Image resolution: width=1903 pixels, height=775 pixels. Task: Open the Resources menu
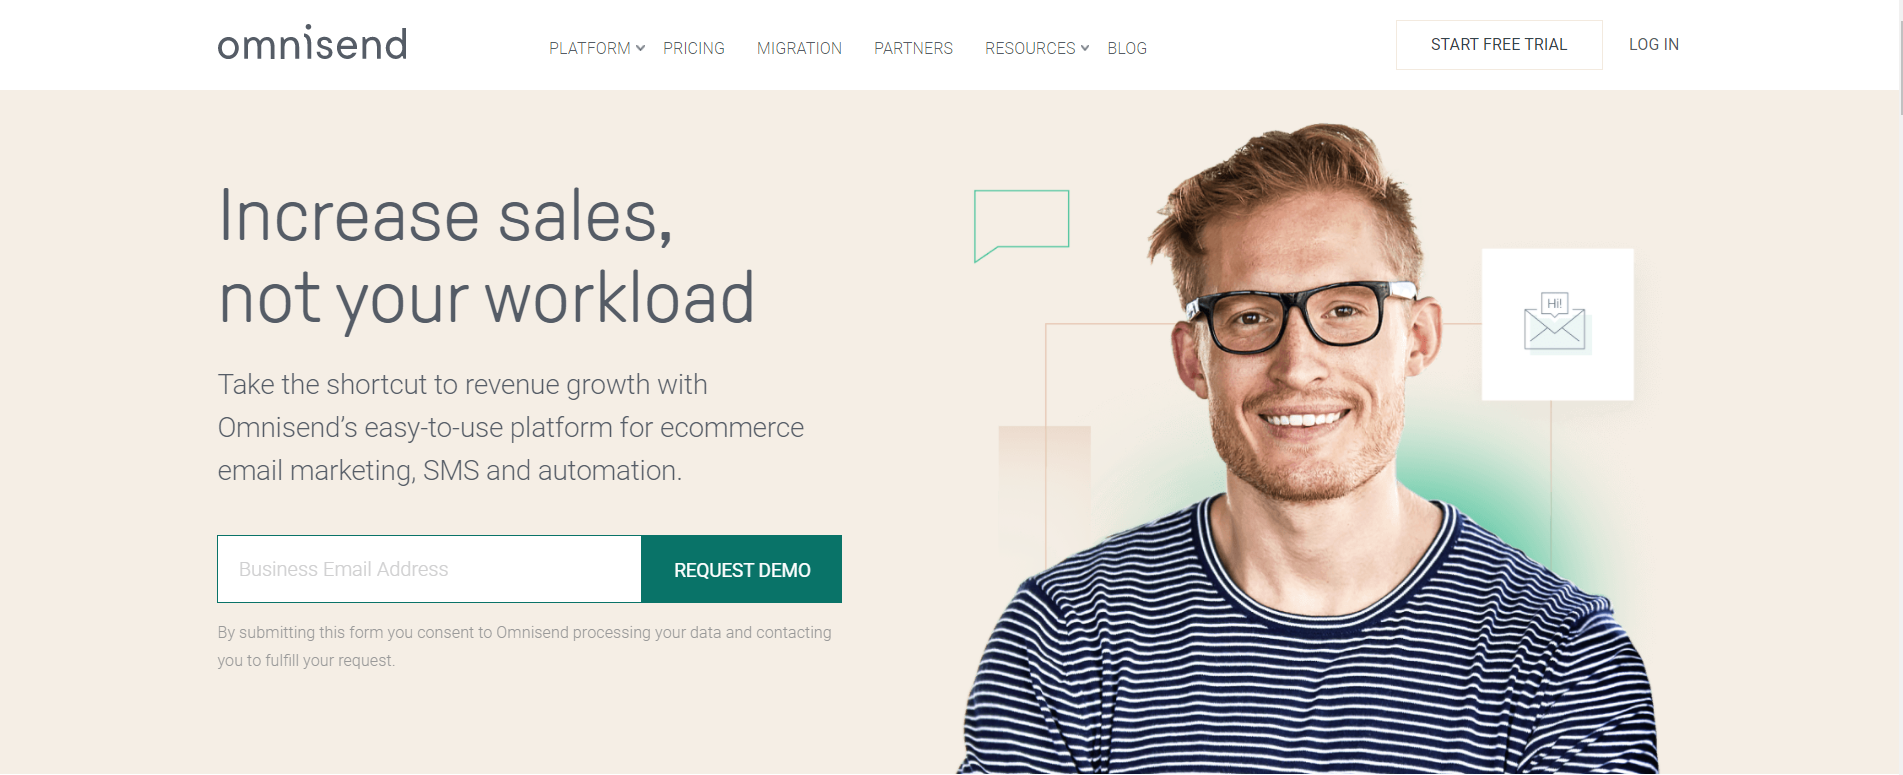[1030, 48]
